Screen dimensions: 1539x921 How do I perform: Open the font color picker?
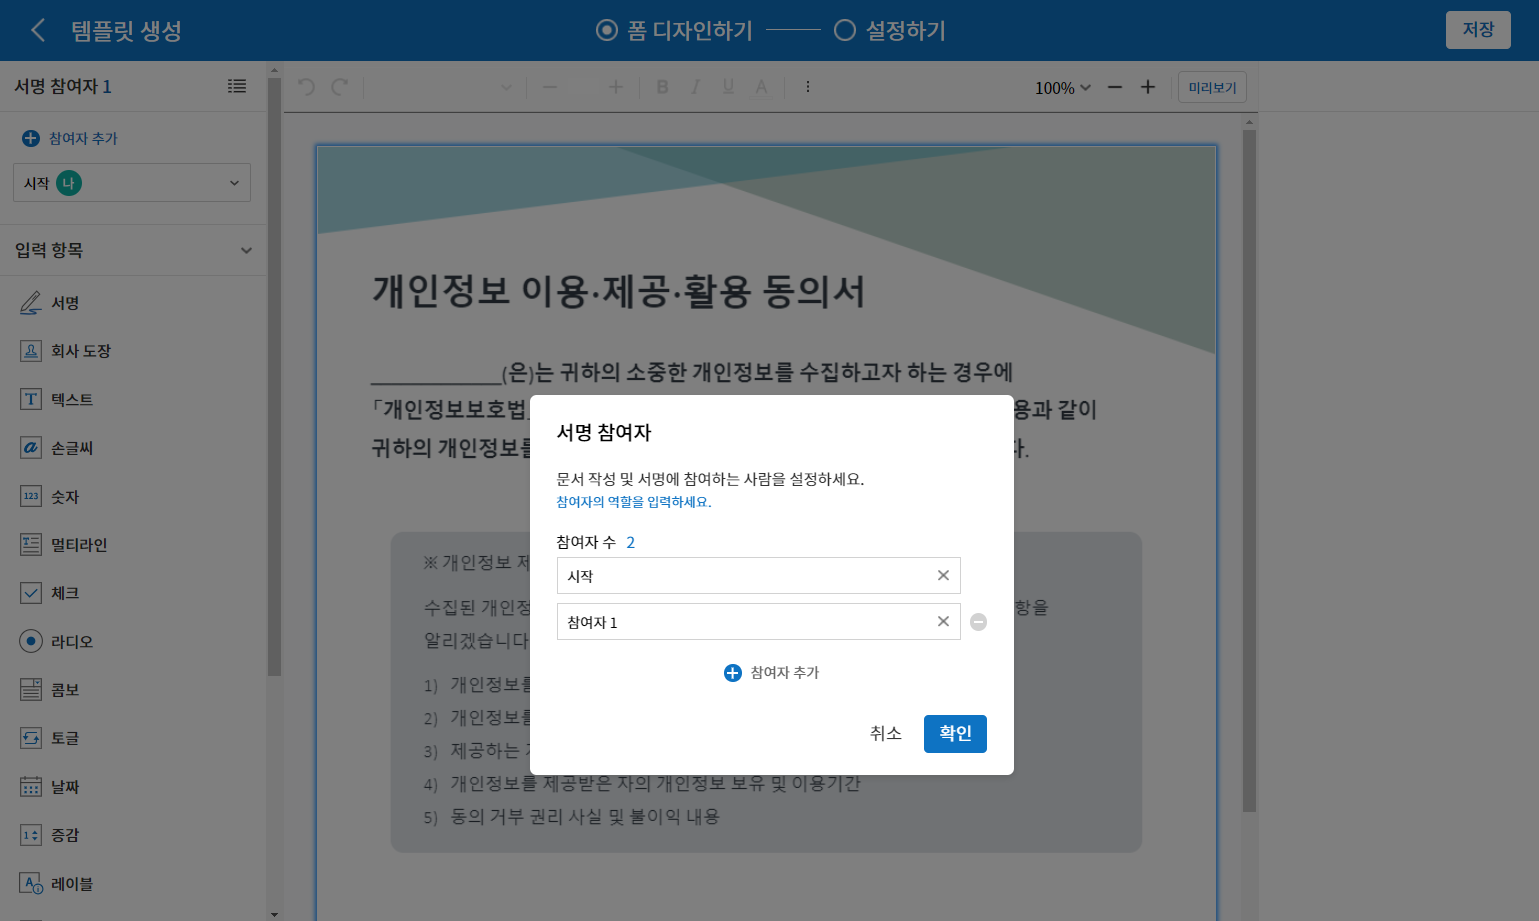point(761,87)
